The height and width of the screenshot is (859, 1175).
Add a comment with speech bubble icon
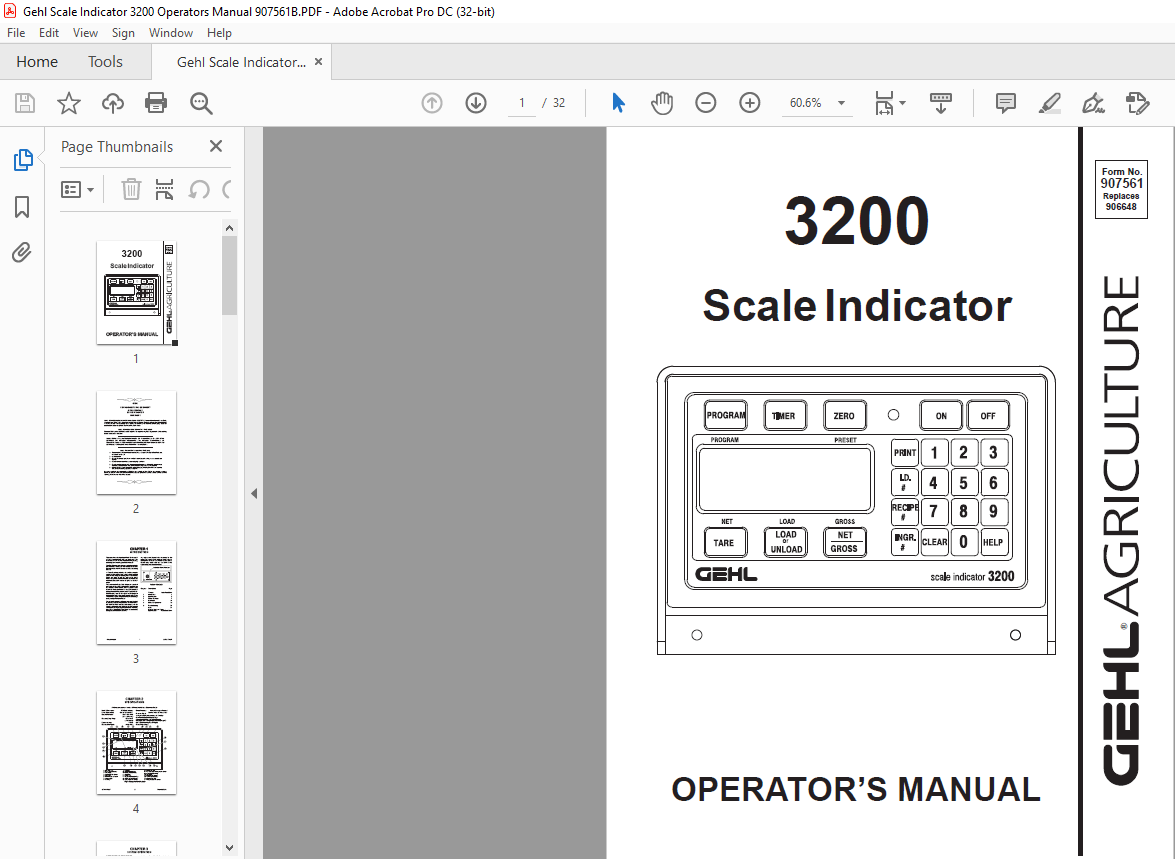click(1006, 103)
